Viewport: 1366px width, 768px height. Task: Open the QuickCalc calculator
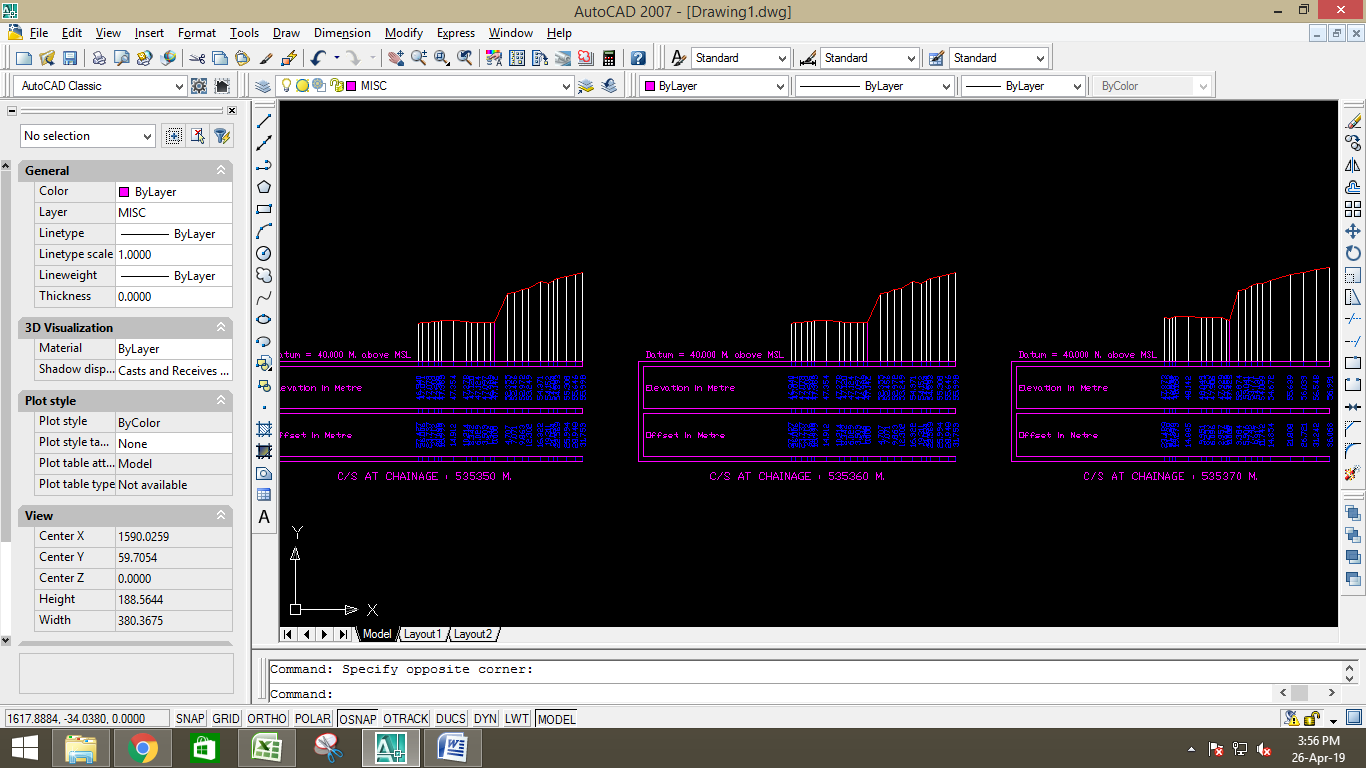coord(608,57)
